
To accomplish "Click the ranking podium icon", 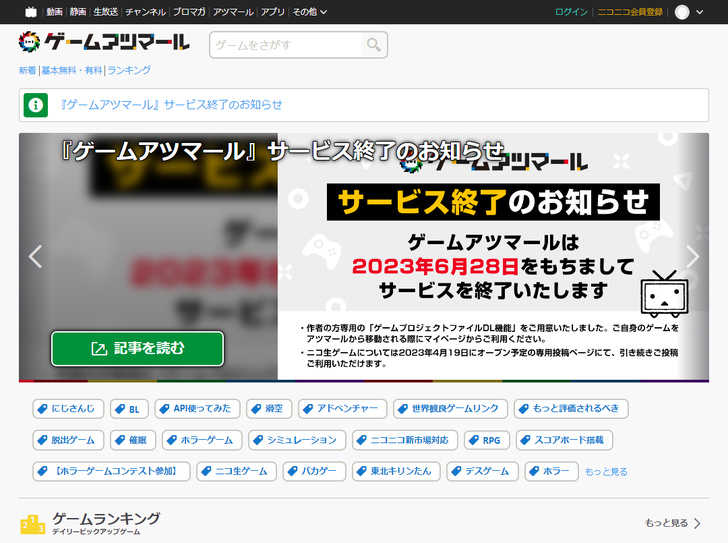I will tap(32, 524).
